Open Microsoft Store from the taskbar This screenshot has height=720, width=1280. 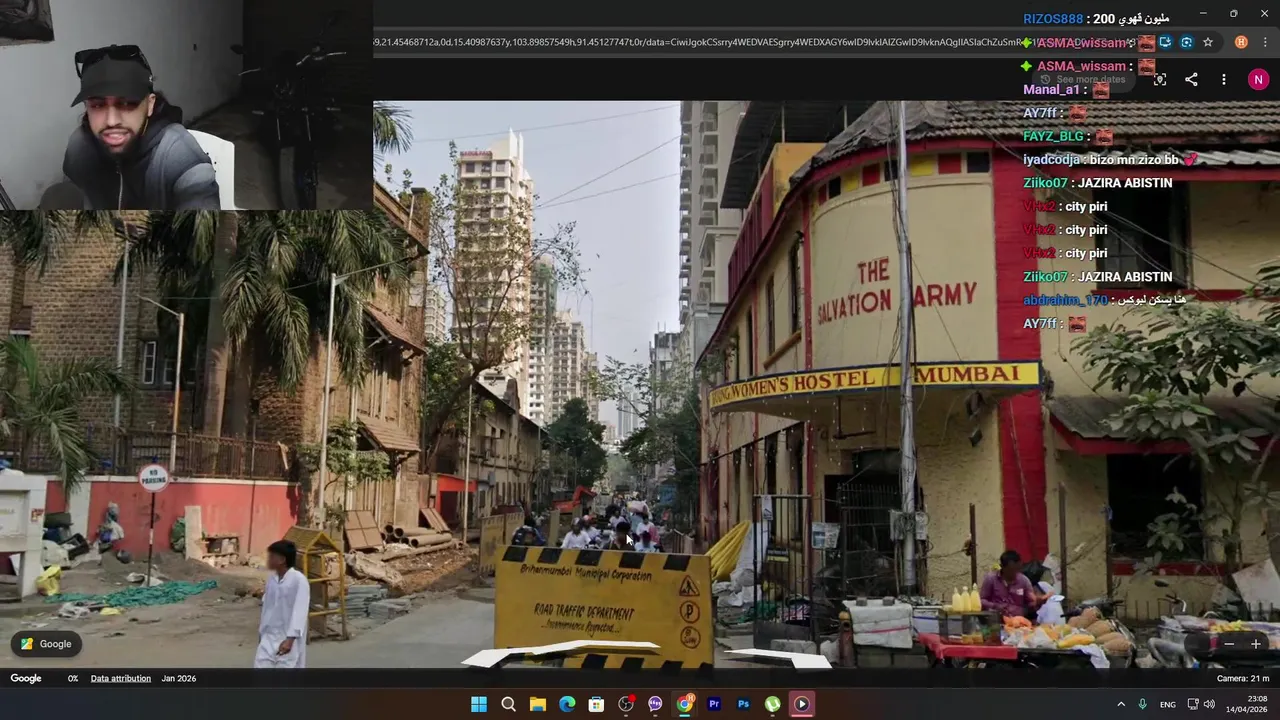[x=596, y=704]
